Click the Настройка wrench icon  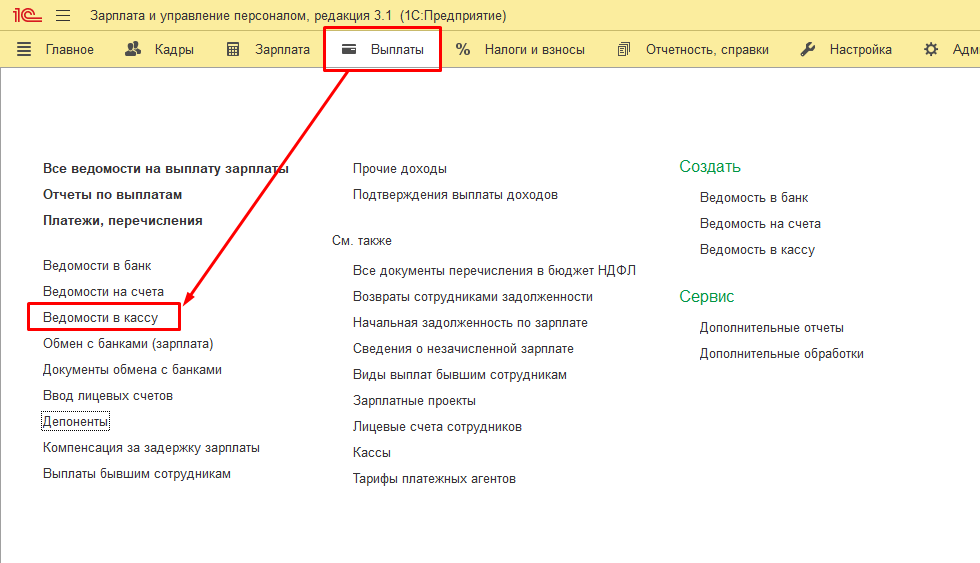[808, 49]
